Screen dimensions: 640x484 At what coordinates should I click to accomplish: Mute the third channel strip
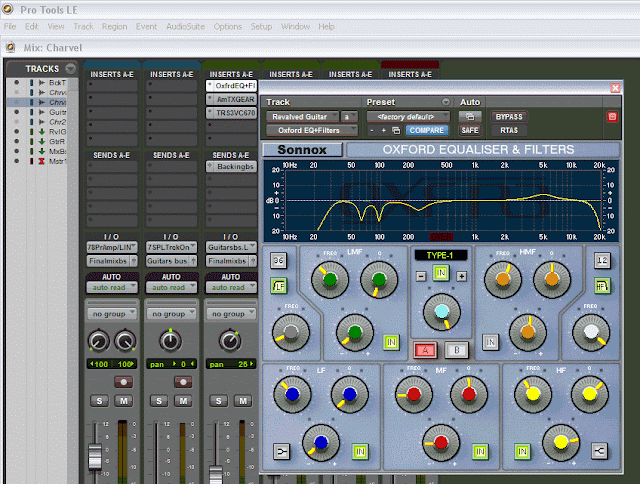tap(242, 401)
